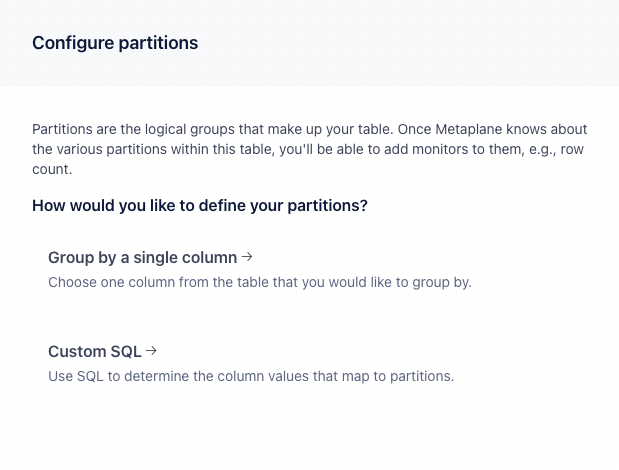Click the "How would you like to define your partitions?" heading
The width and height of the screenshot is (619, 470).
click(x=200, y=206)
